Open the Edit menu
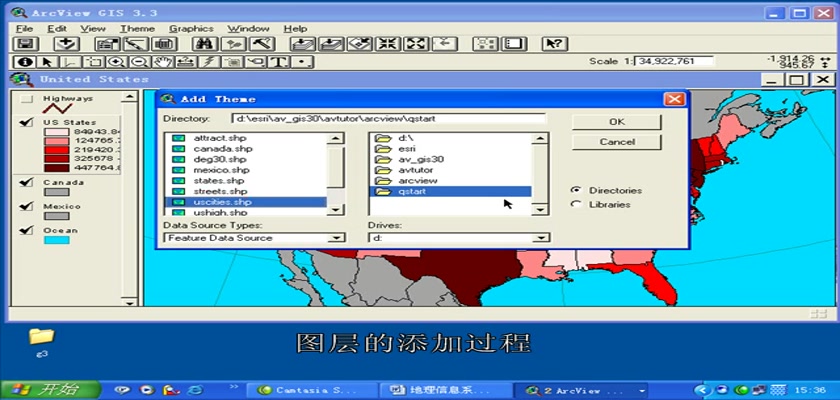The image size is (840, 400). pyautogui.click(x=57, y=28)
